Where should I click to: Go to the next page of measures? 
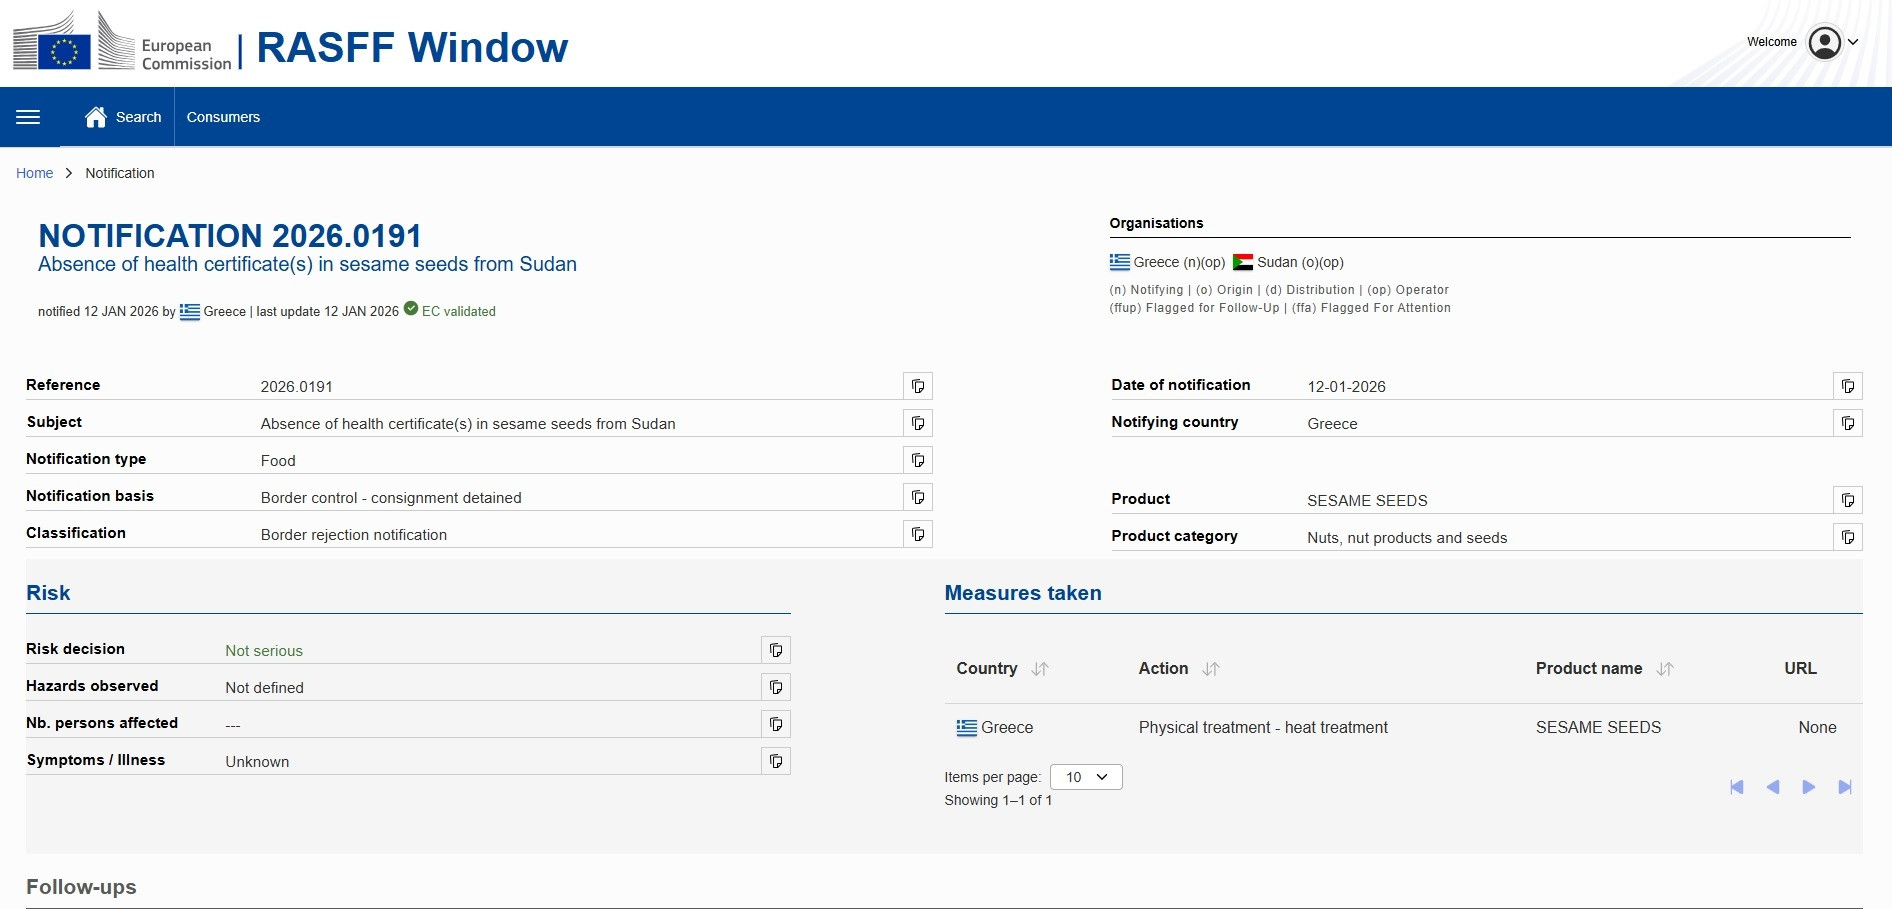click(1808, 787)
